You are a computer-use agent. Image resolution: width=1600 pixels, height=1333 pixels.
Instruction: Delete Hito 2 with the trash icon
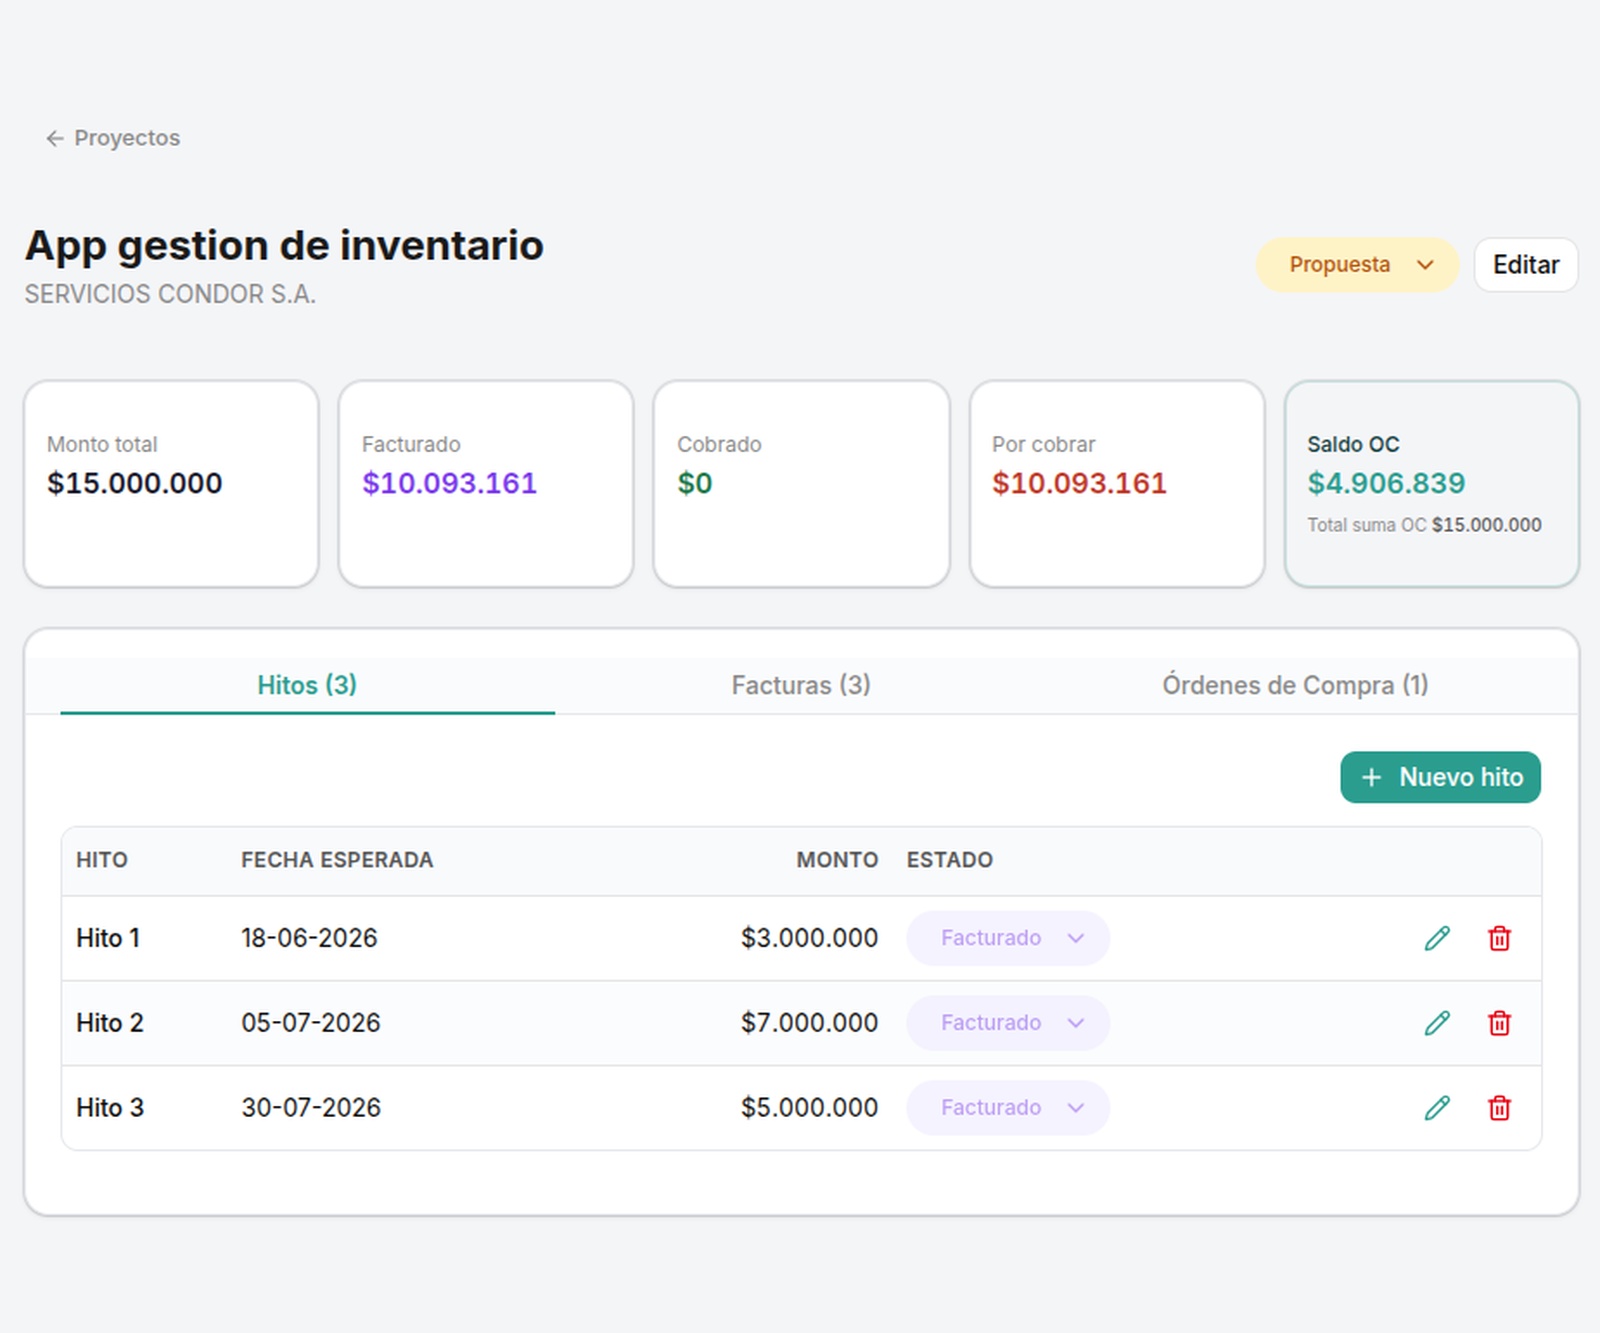[1499, 1023]
